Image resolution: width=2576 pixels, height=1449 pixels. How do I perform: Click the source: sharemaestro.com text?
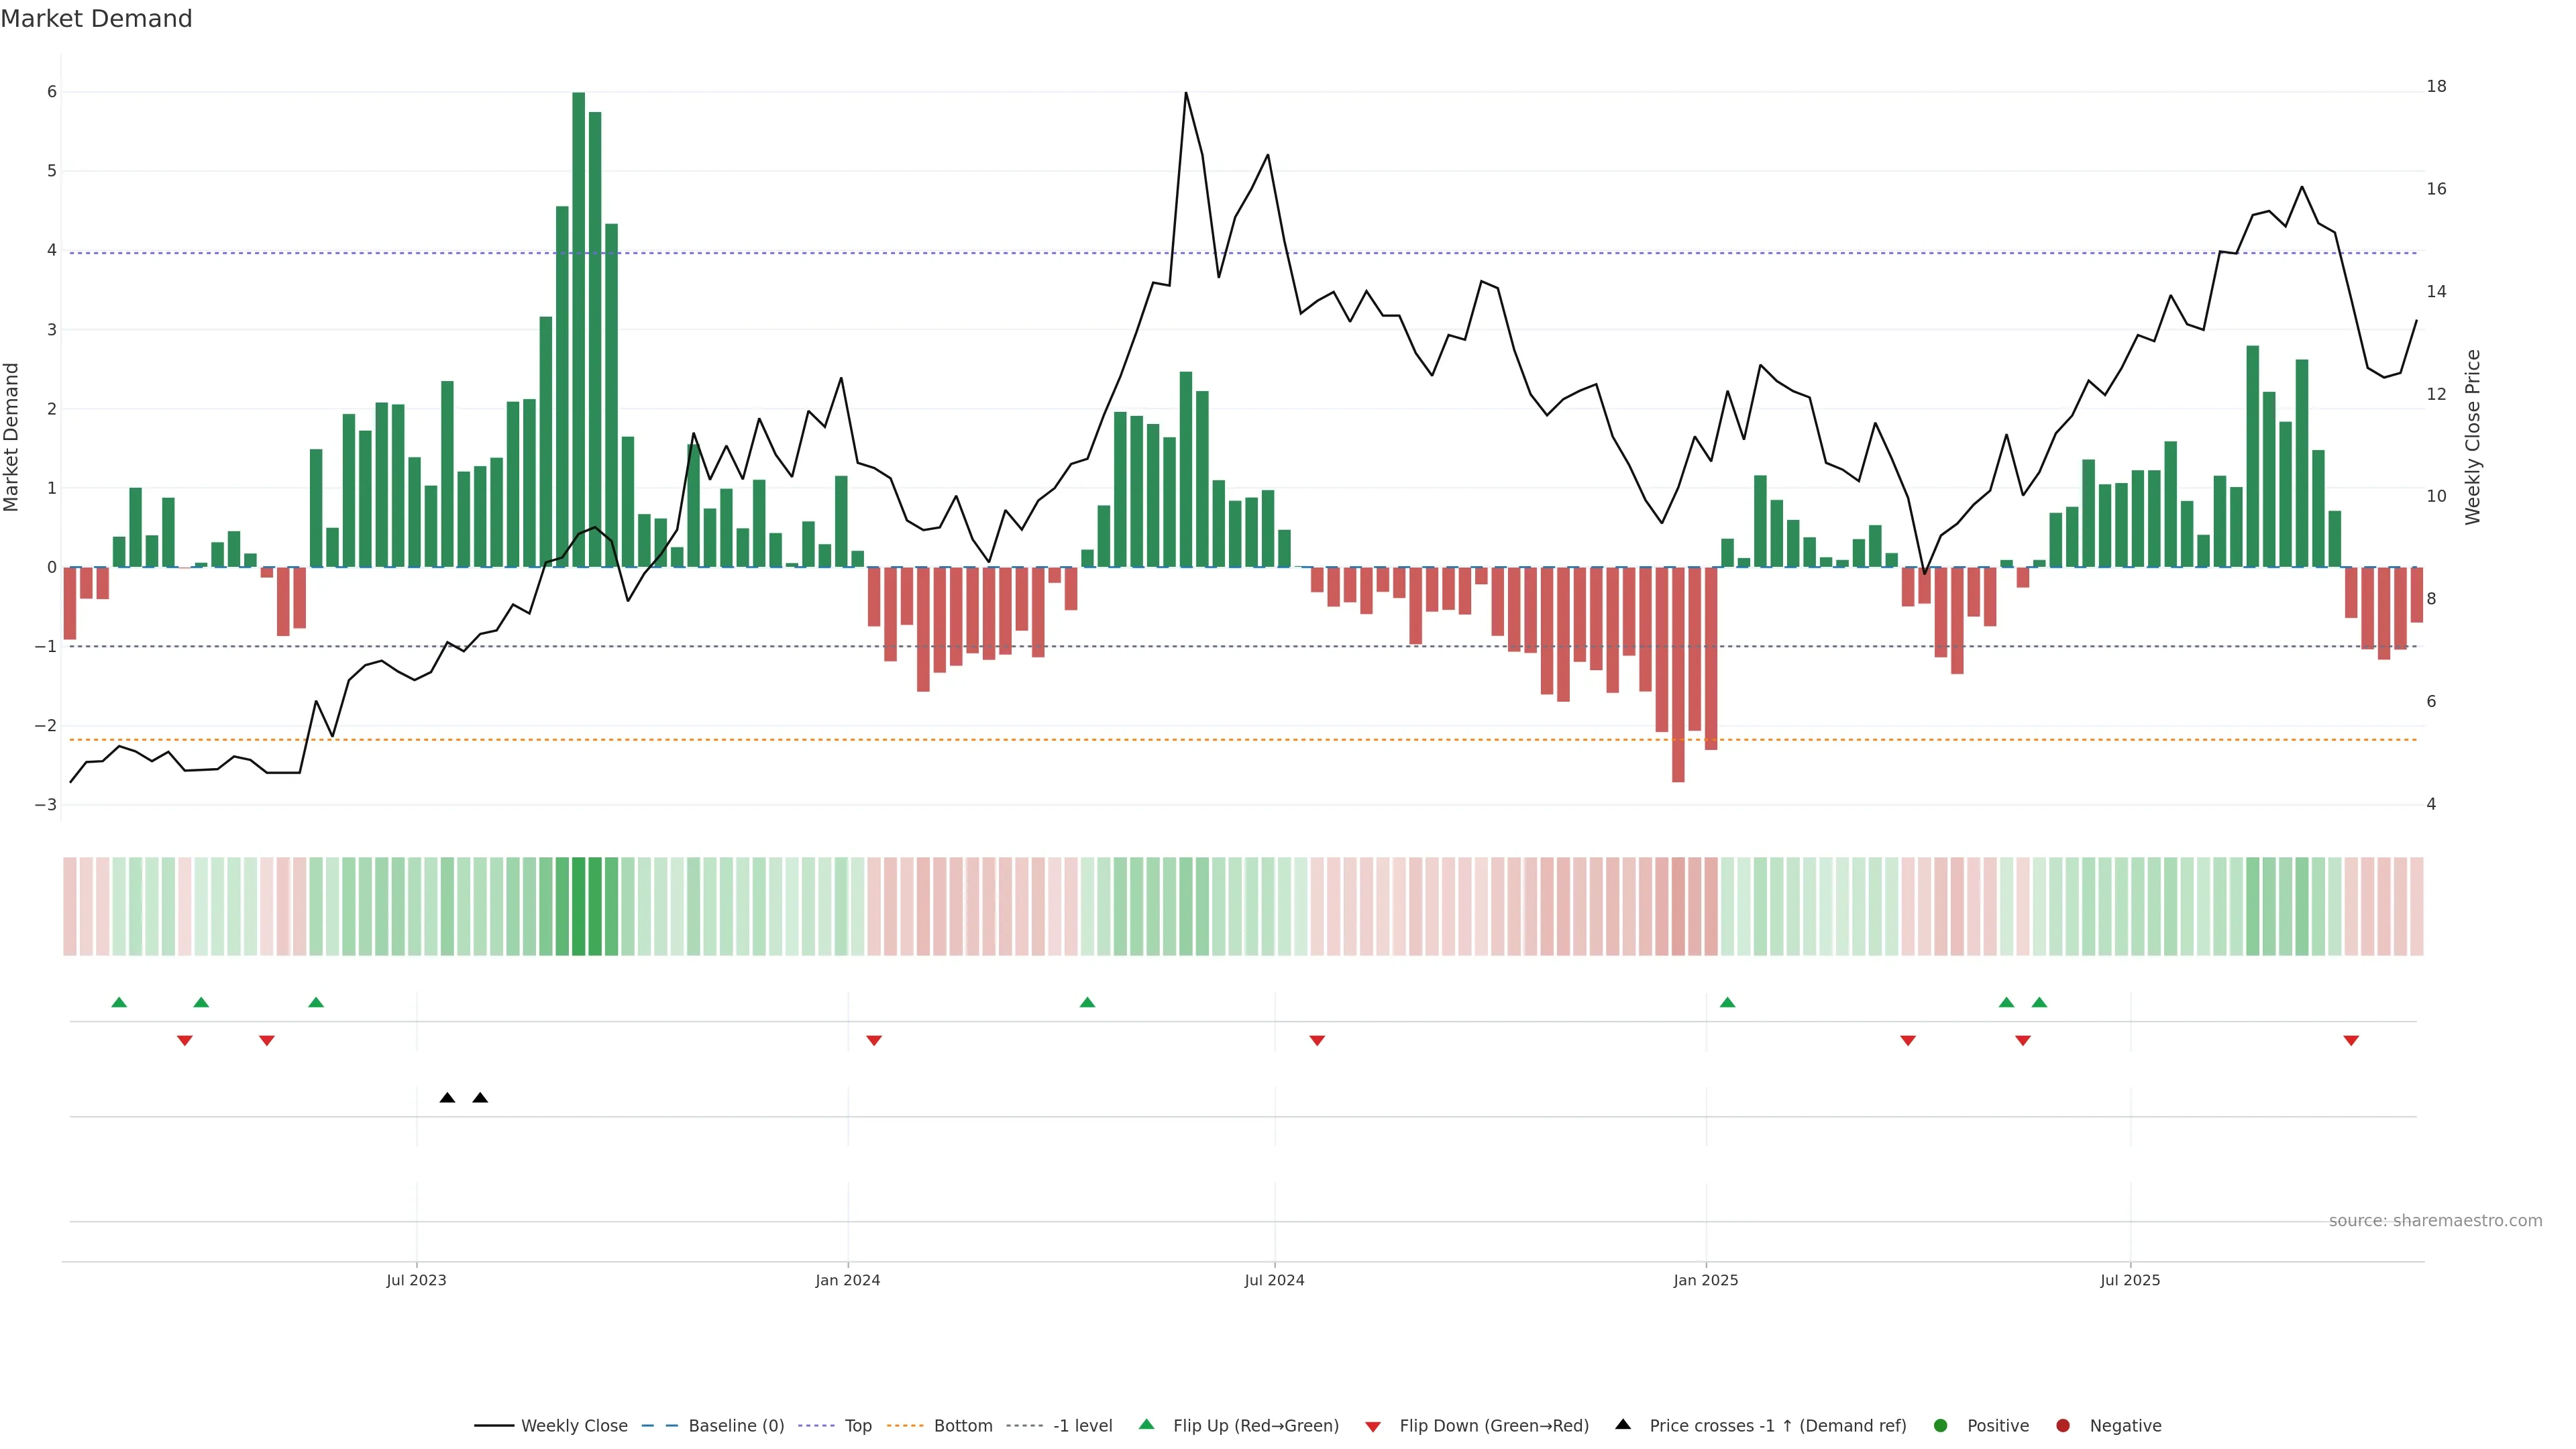2435,1220
